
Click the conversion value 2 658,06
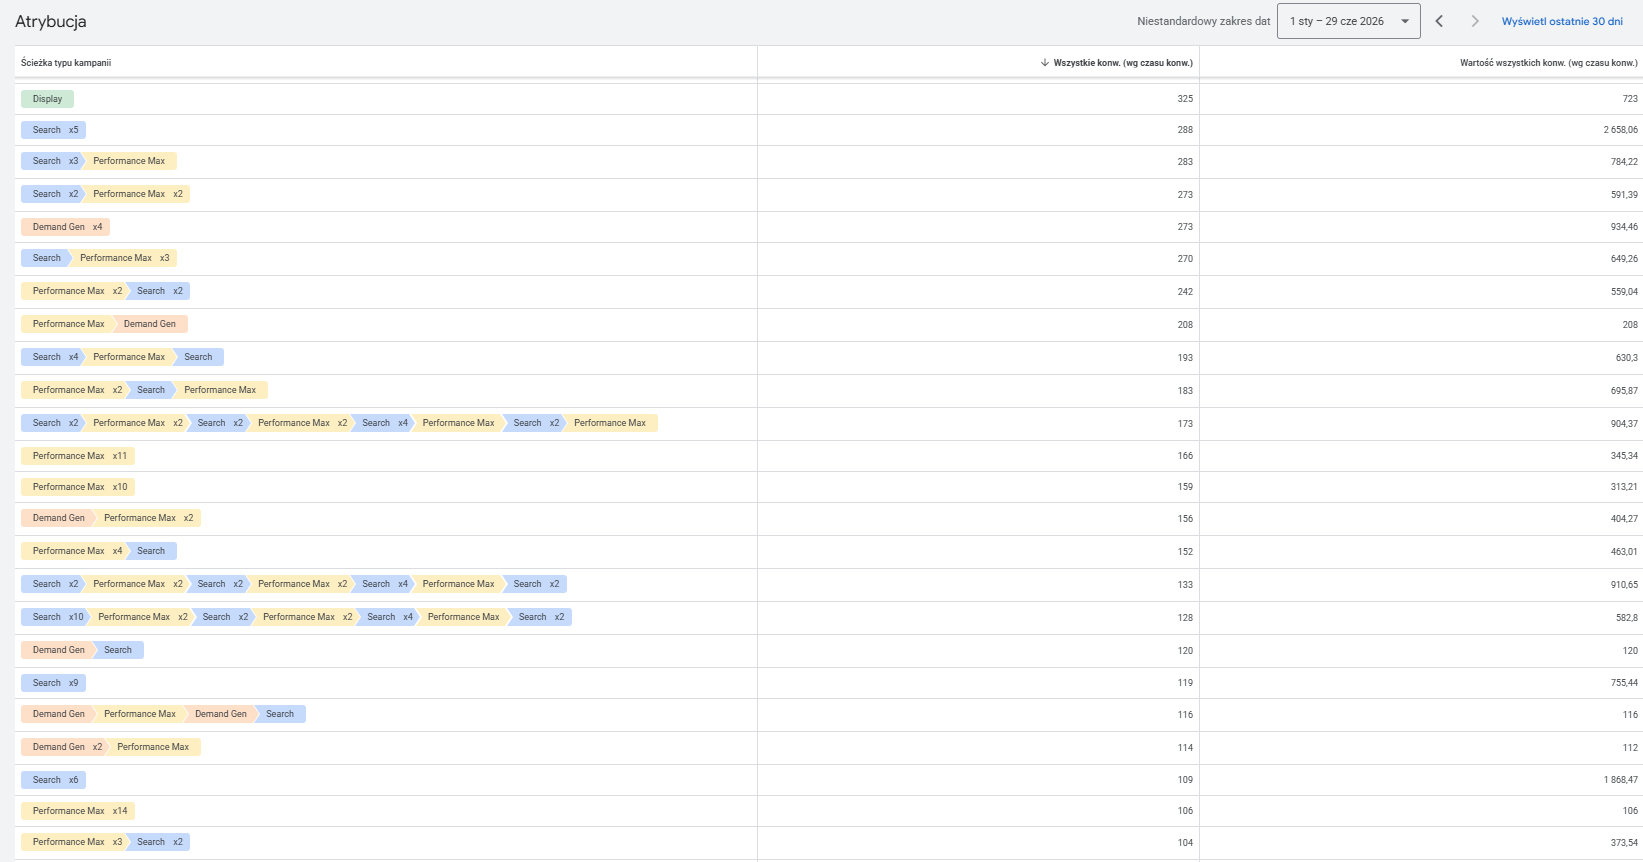click(x=1620, y=130)
